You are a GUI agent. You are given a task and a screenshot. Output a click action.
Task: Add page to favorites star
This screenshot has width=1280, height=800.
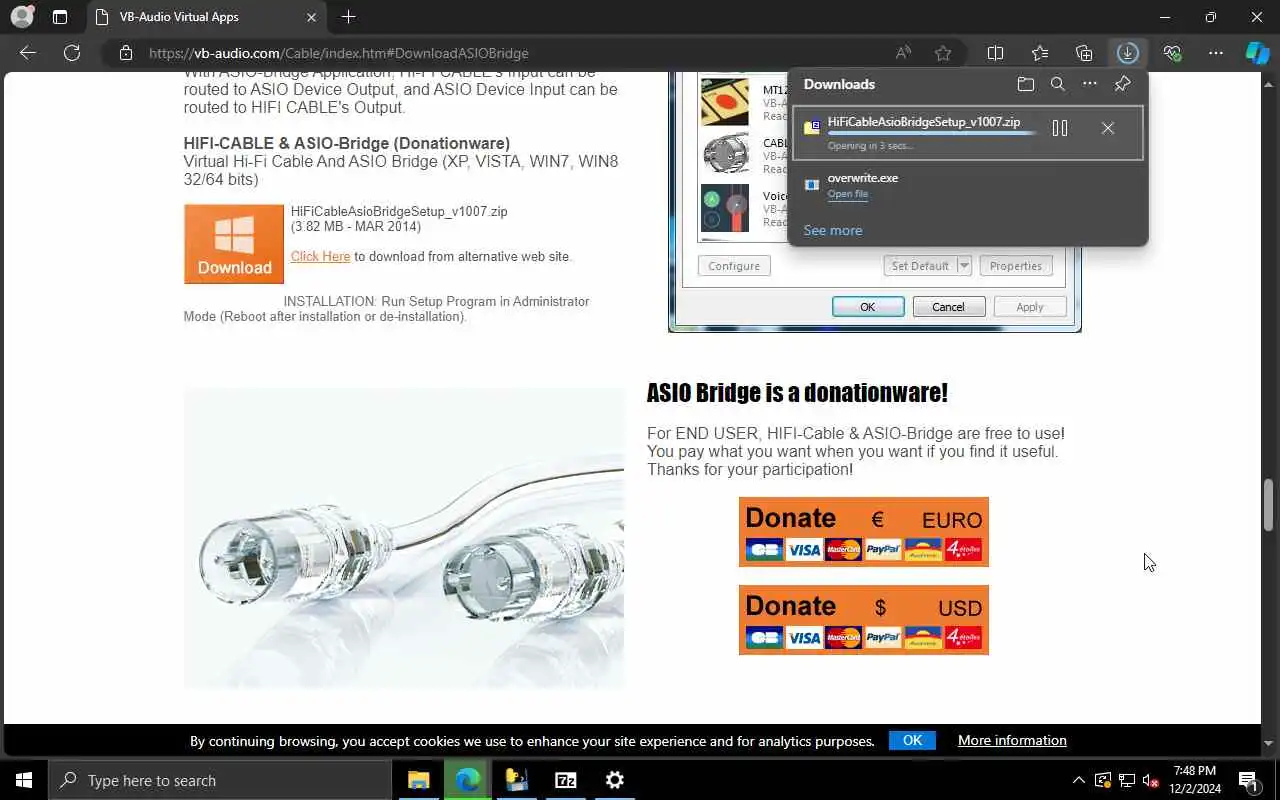[943, 53]
